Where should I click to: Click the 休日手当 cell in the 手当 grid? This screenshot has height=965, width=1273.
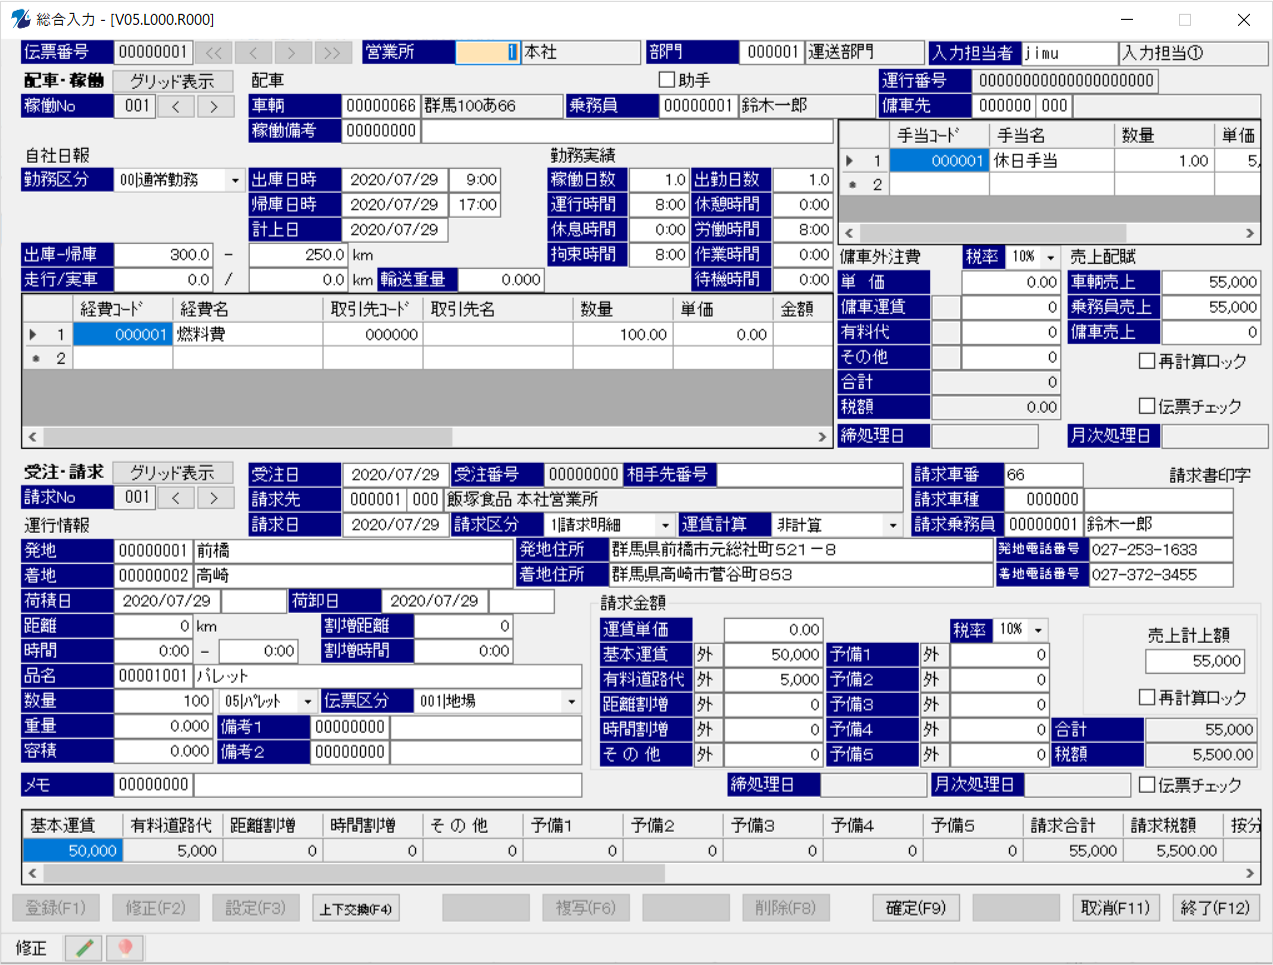(1052, 160)
